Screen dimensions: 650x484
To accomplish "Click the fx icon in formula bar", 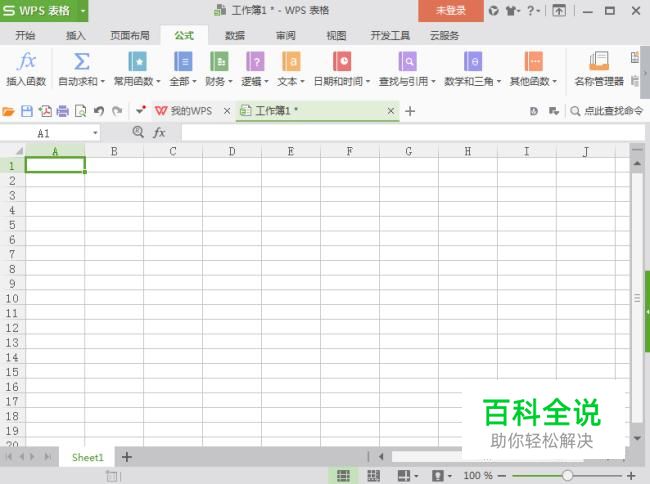I will (x=159, y=132).
